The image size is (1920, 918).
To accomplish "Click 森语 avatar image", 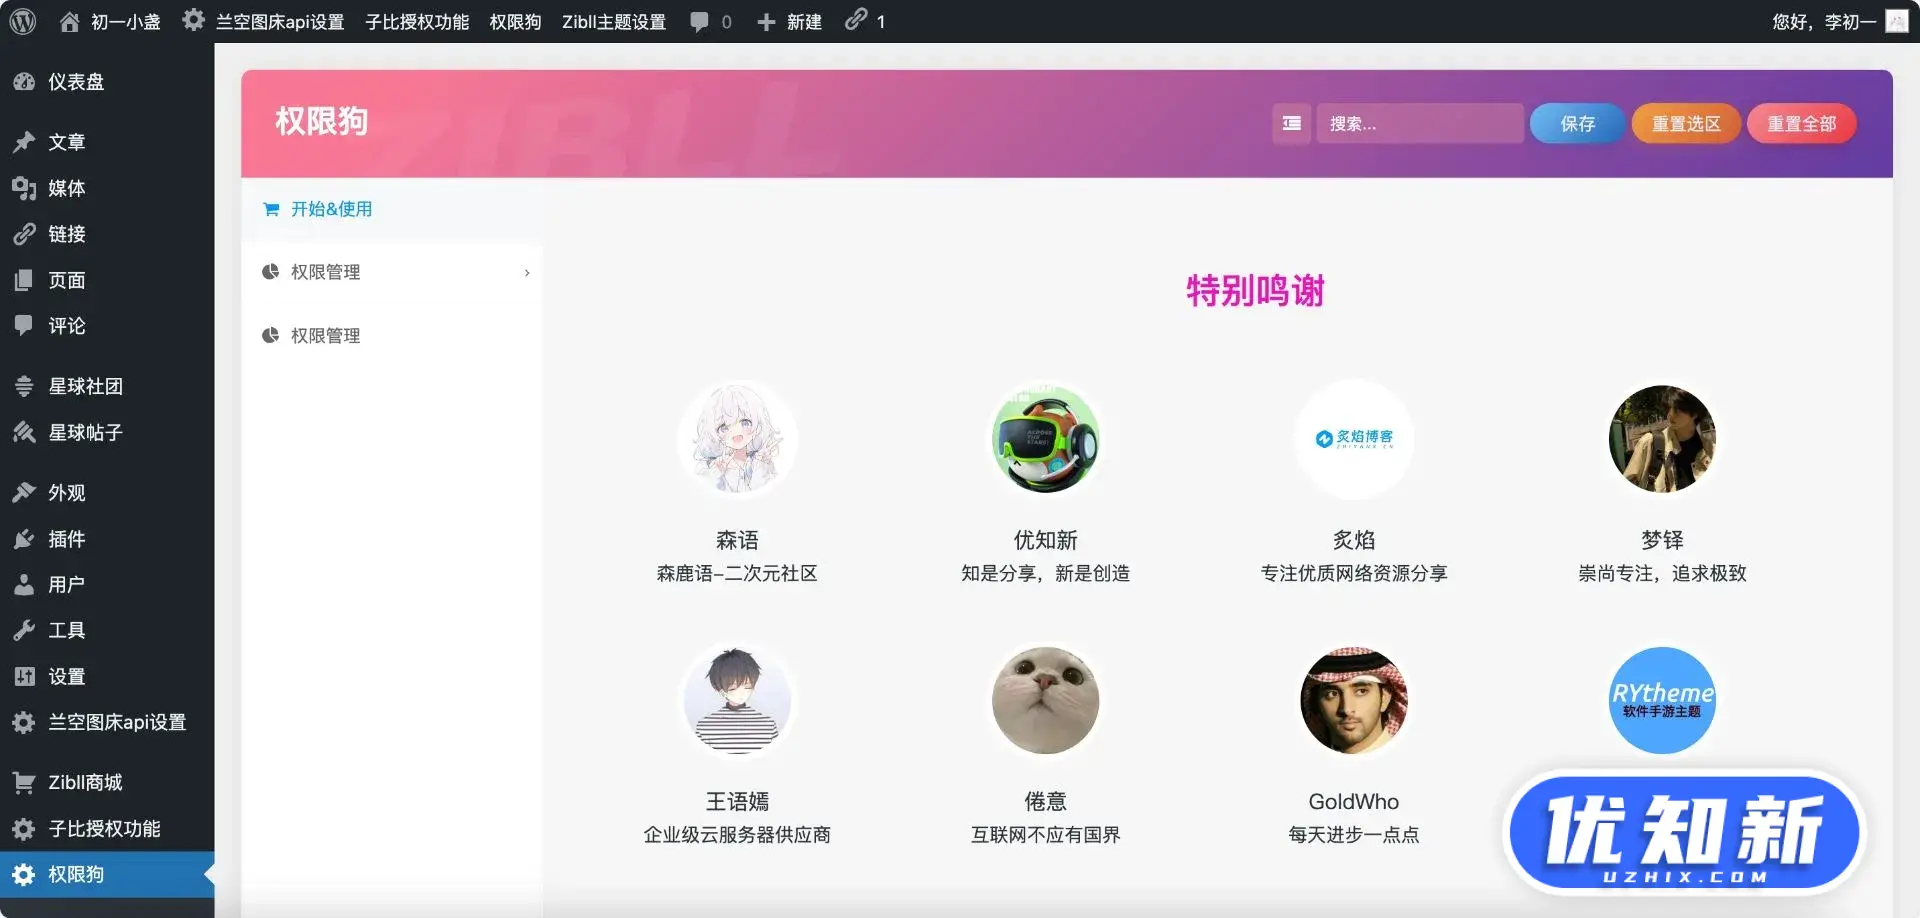I will click(x=737, y=439).
